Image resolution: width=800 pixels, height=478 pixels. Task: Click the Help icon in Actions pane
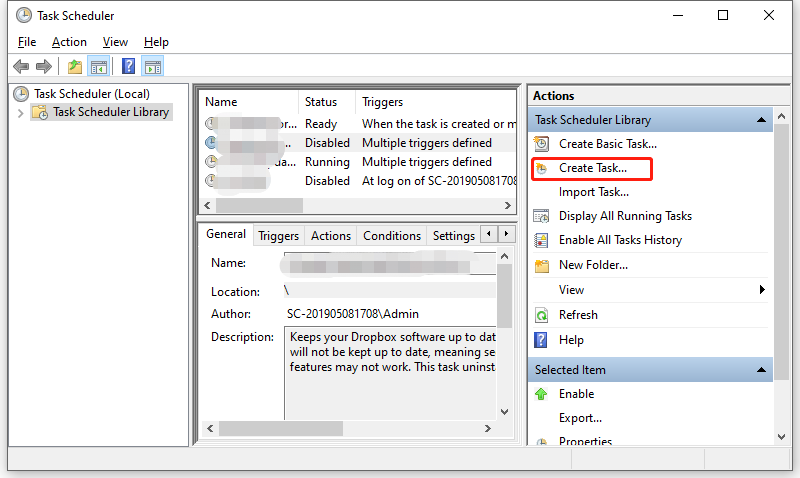(541, 340)
